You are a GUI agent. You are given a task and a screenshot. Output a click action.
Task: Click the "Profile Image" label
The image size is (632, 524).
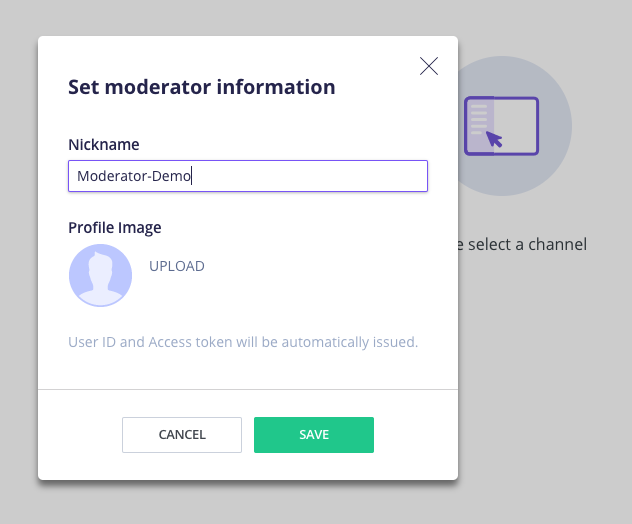[115, 227]
